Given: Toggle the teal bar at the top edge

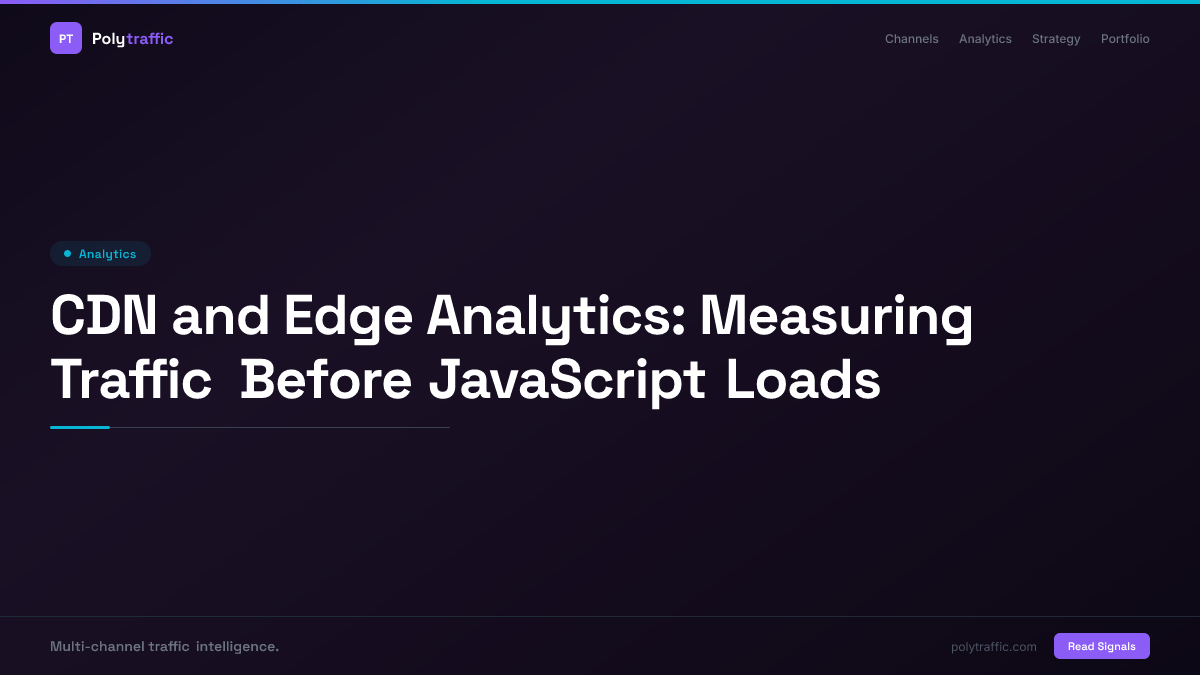Looking at the screenshot, I should pyautogui.click(x=600, y=2).
